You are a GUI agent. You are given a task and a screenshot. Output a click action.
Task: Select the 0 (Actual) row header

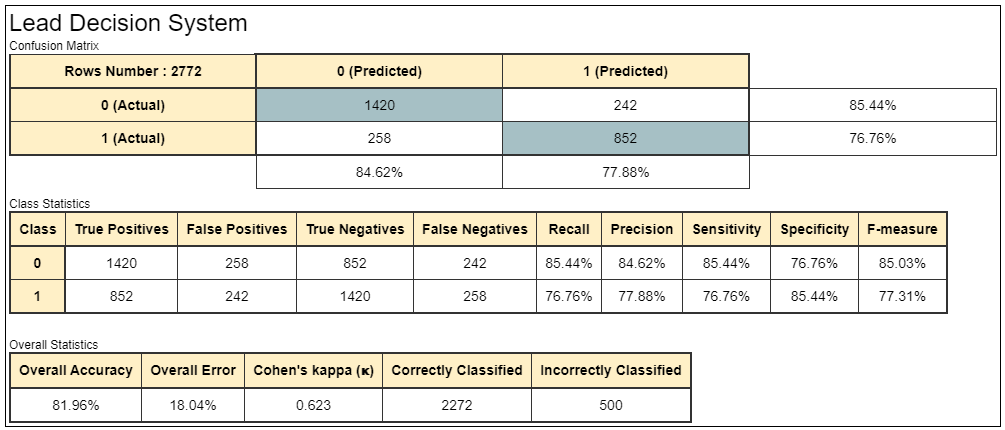pyautogui.click(x=132, y=105)
